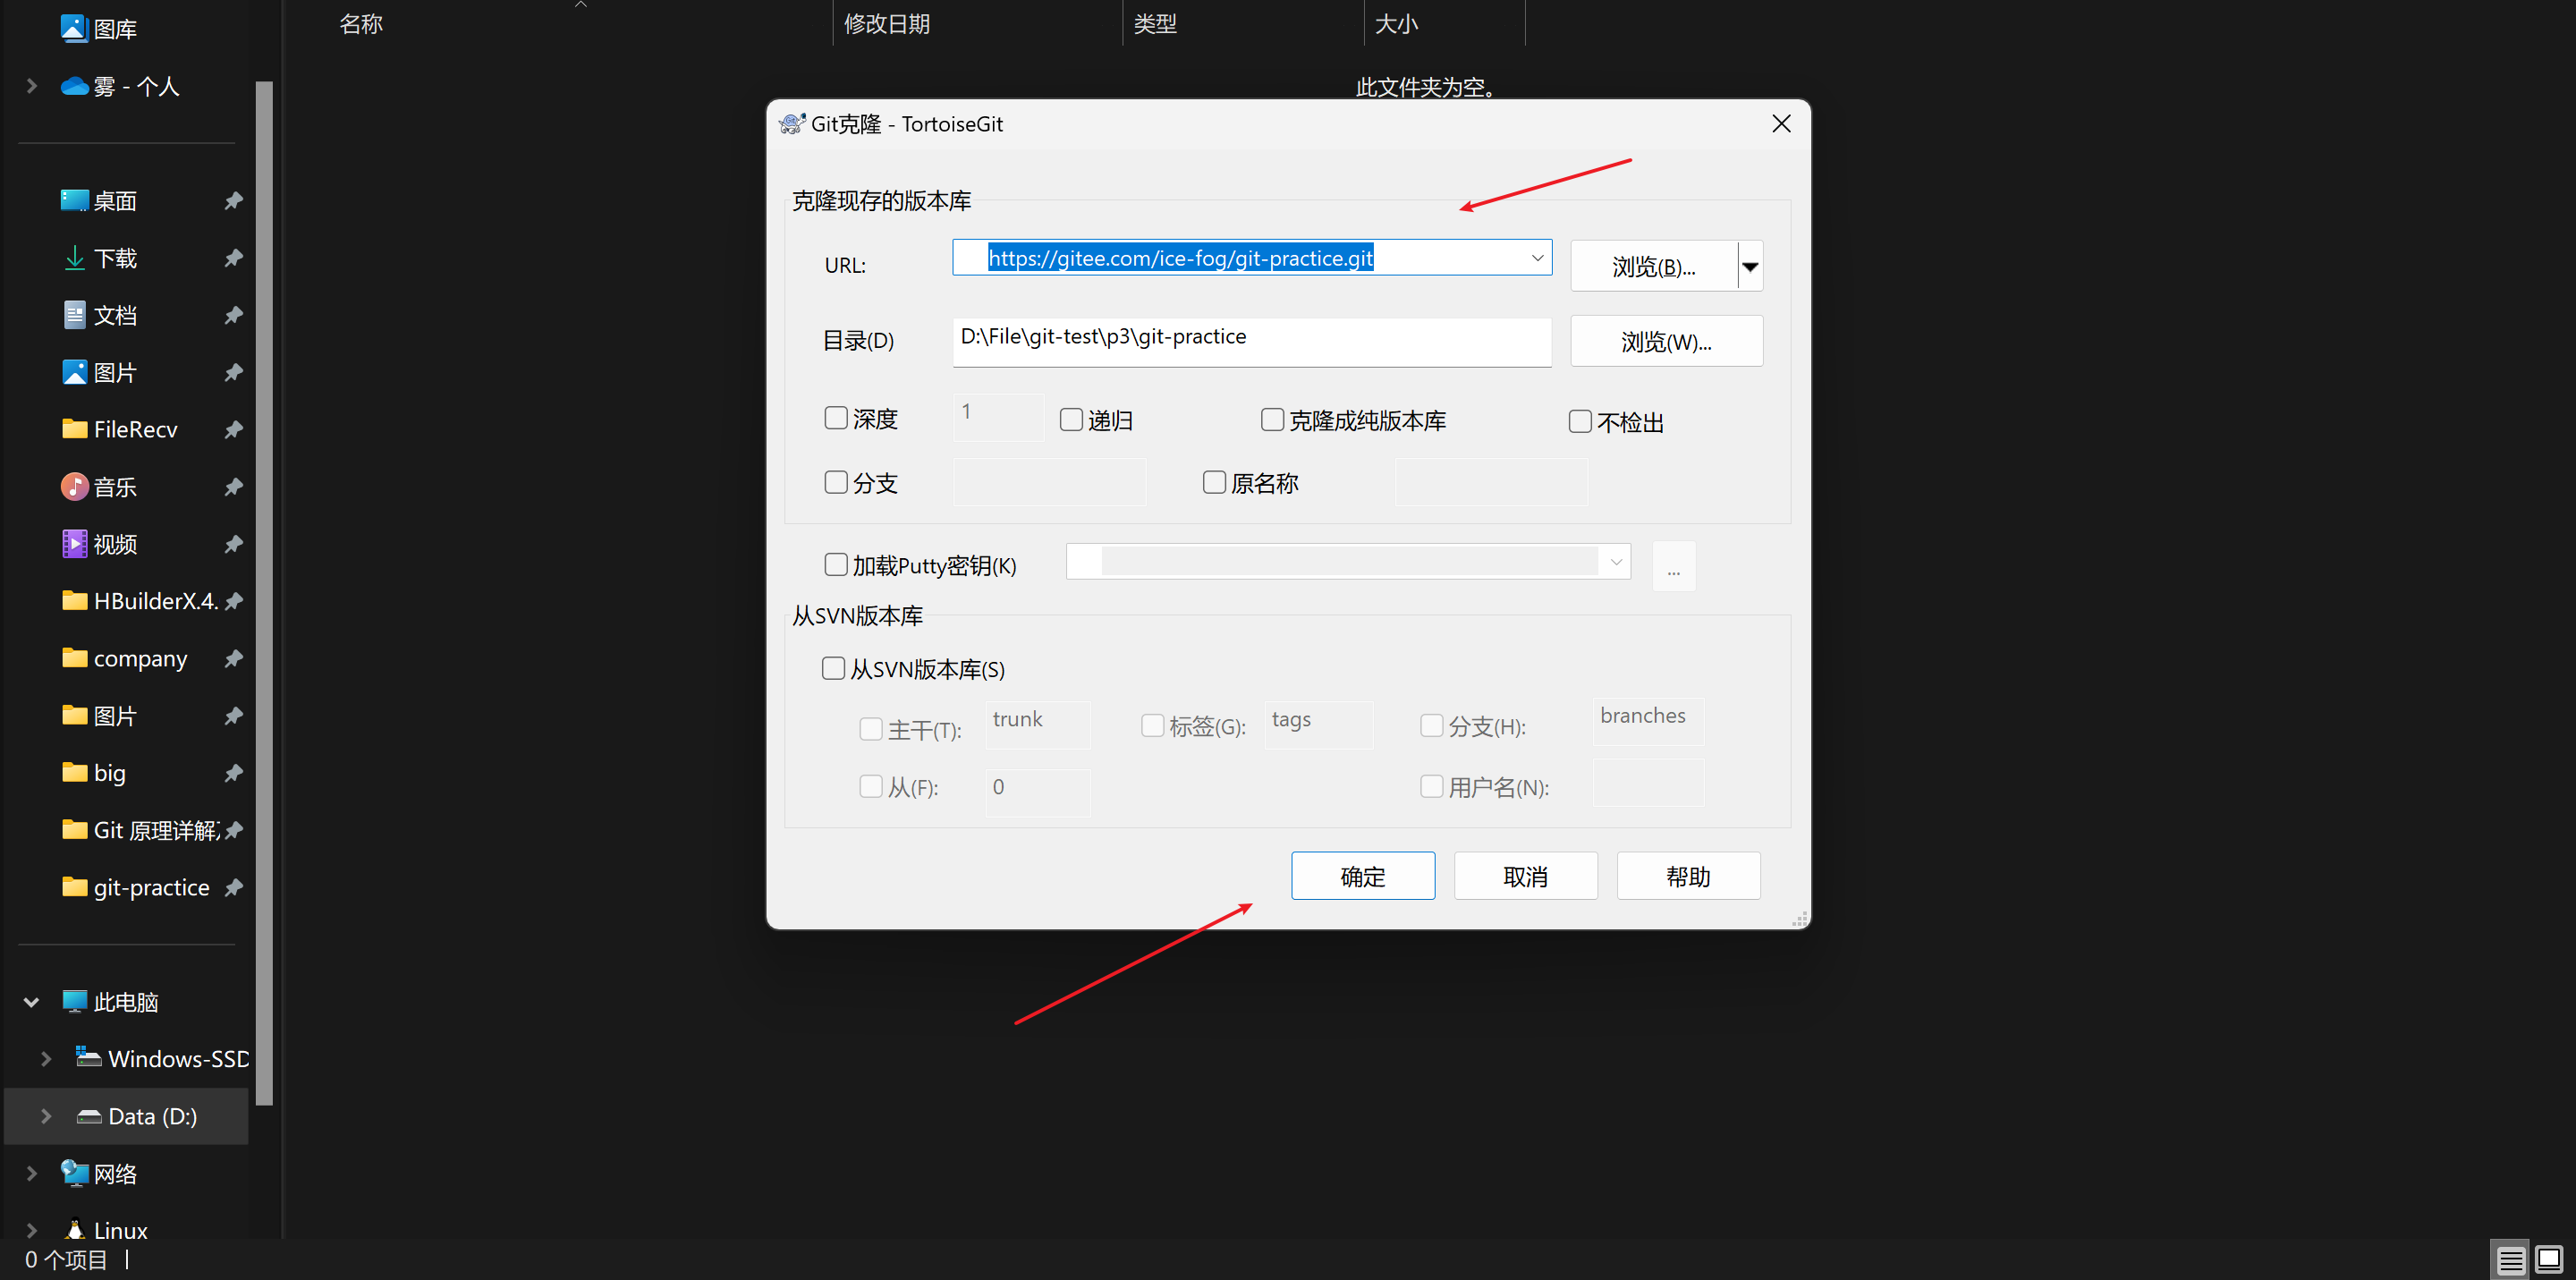Toggle the 从SVN版本库(S) checkbox
Viewport: 2576px width, 1280px height.
tap(833, 668)
